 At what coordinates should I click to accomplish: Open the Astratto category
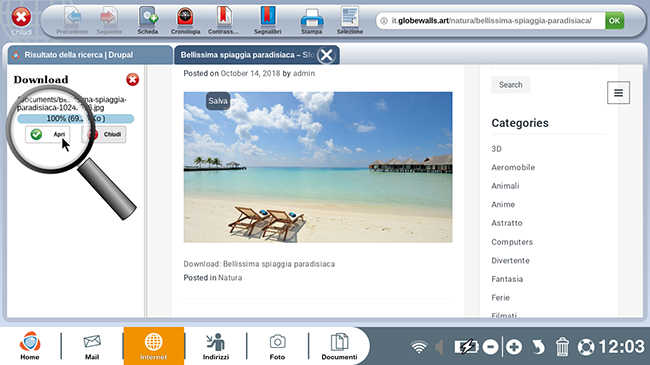point(507,223)
